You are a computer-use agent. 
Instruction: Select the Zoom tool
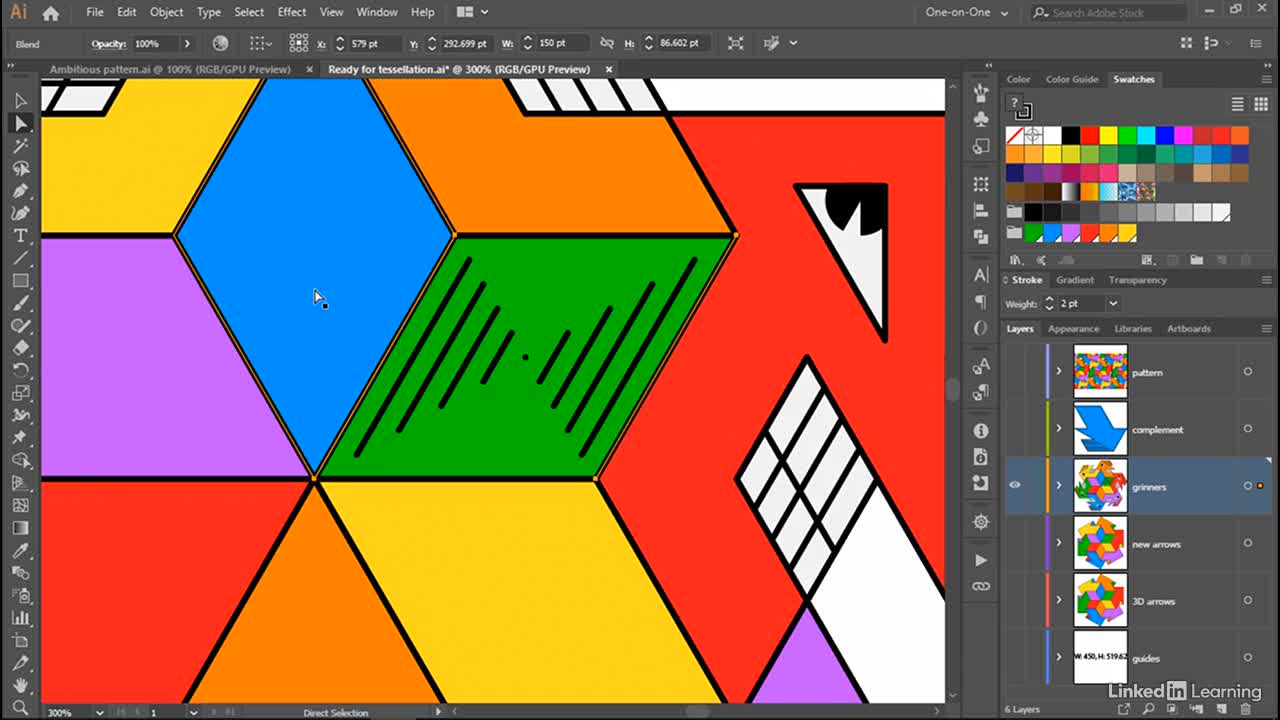(x=20, y=708)
